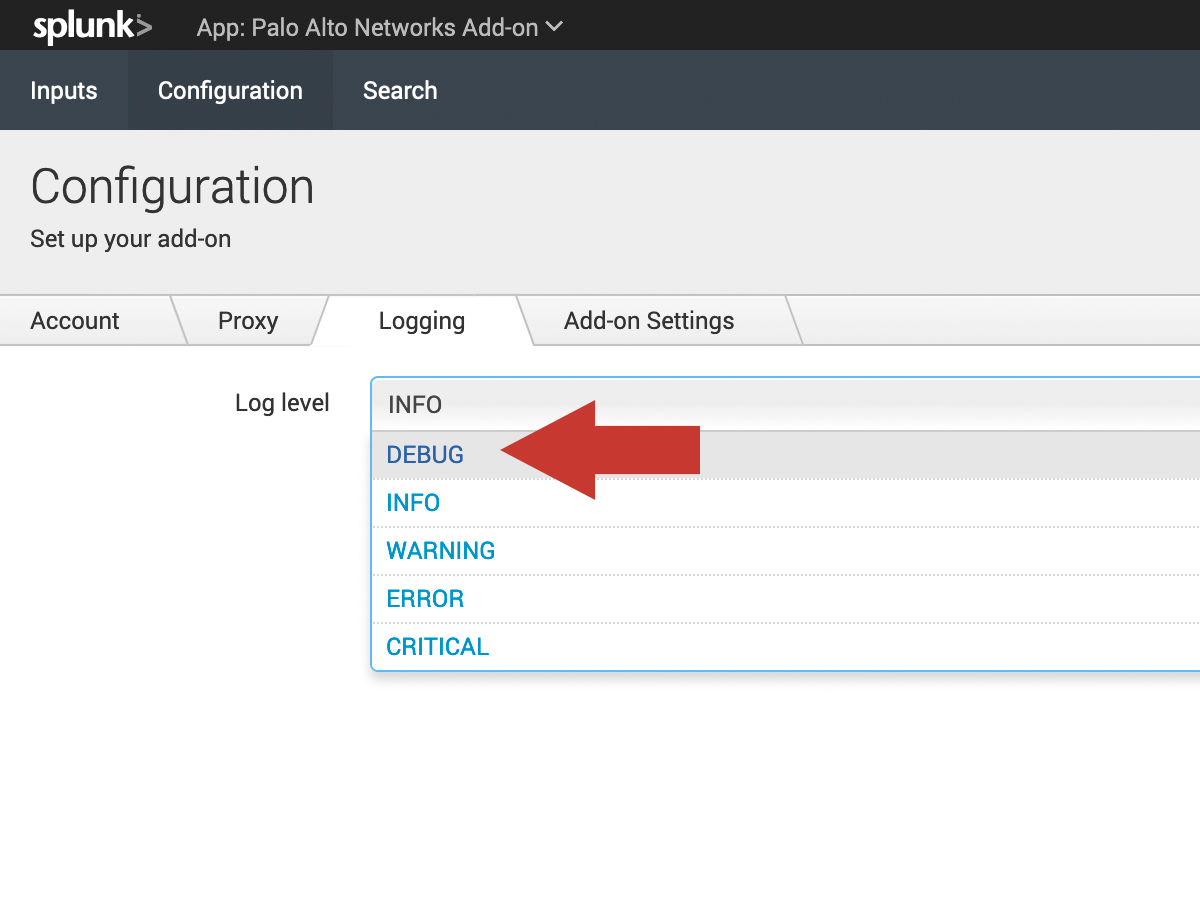Viewport: 1200px width, 900px height.
Task: Switch to the Account tab
Action: [75, 321]
